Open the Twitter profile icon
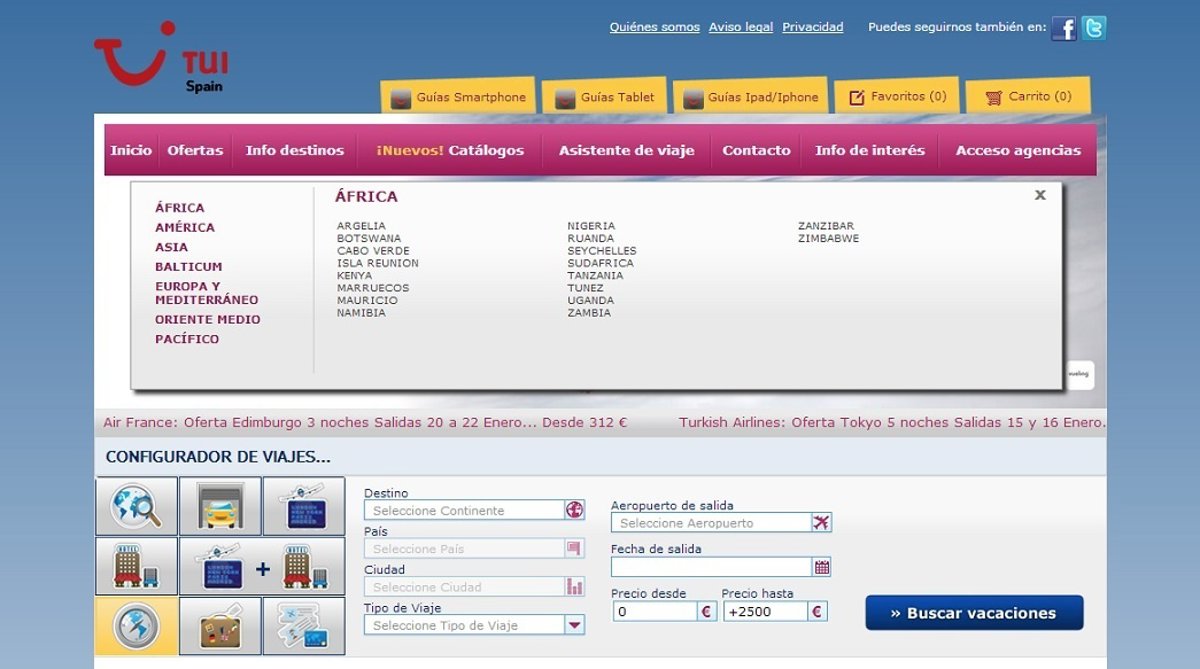This screenshot has height=669, width=1200. [x=1094, y=28]
